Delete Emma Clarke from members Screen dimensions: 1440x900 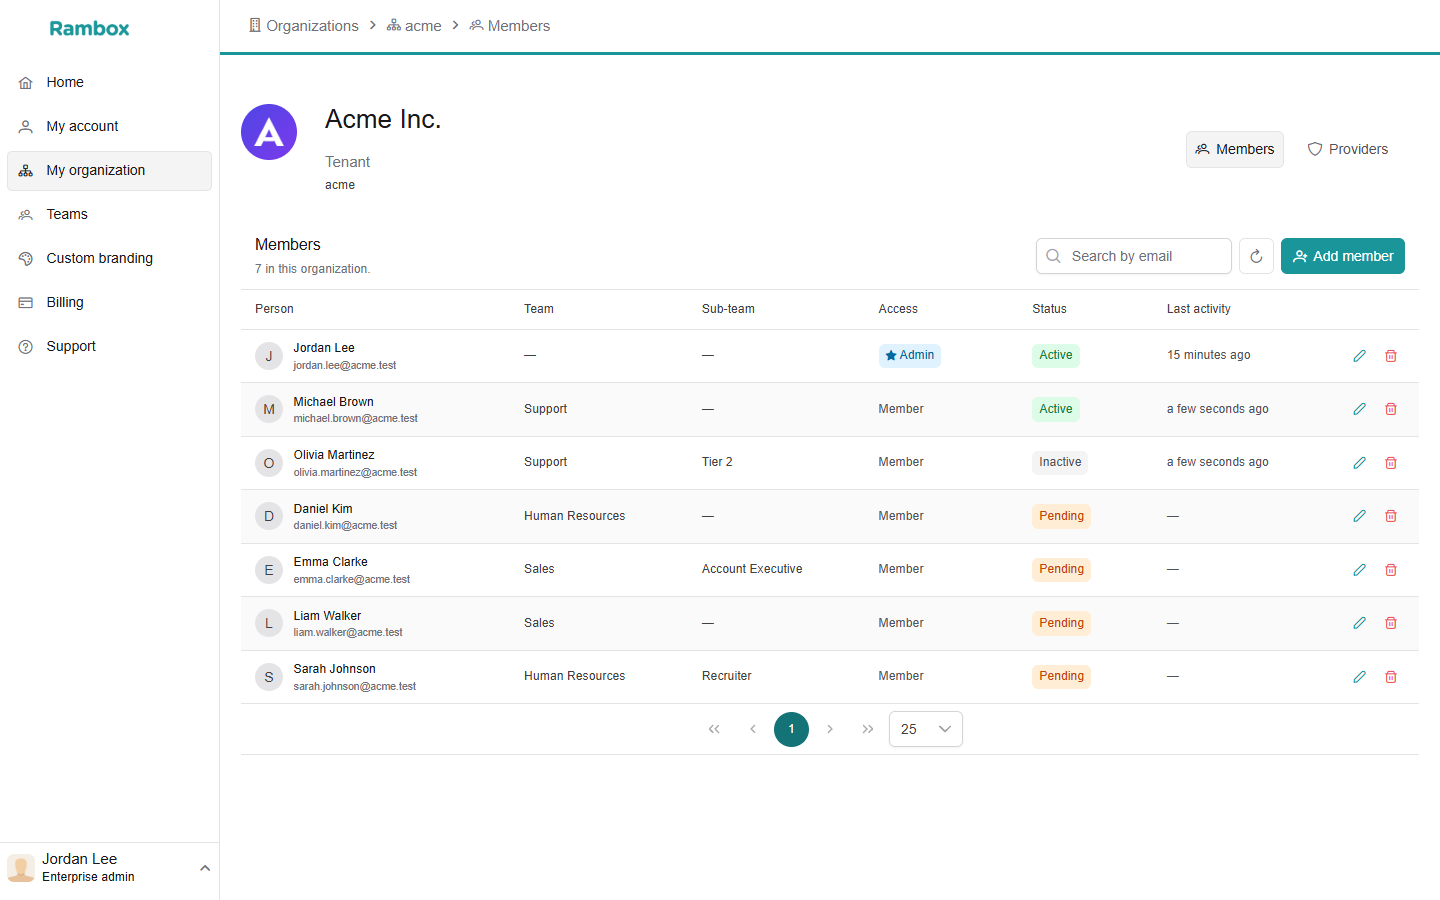click(x=1390, y=570)
